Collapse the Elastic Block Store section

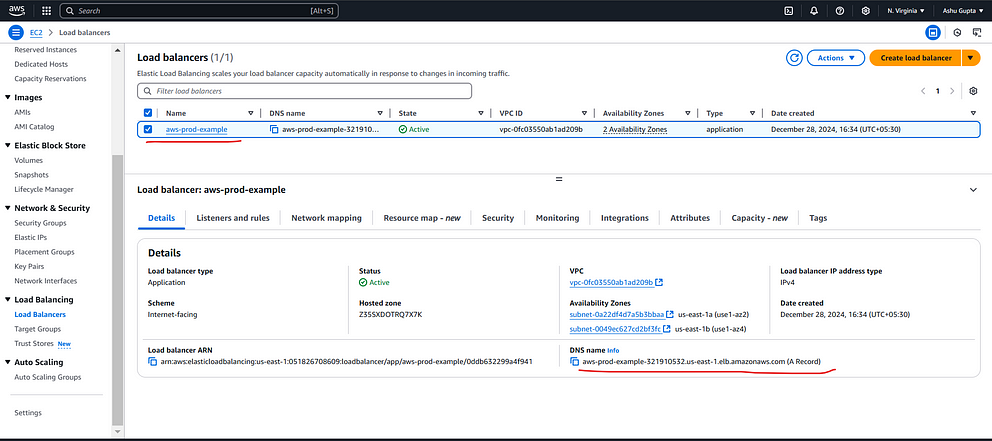click(x=8, y=146)
